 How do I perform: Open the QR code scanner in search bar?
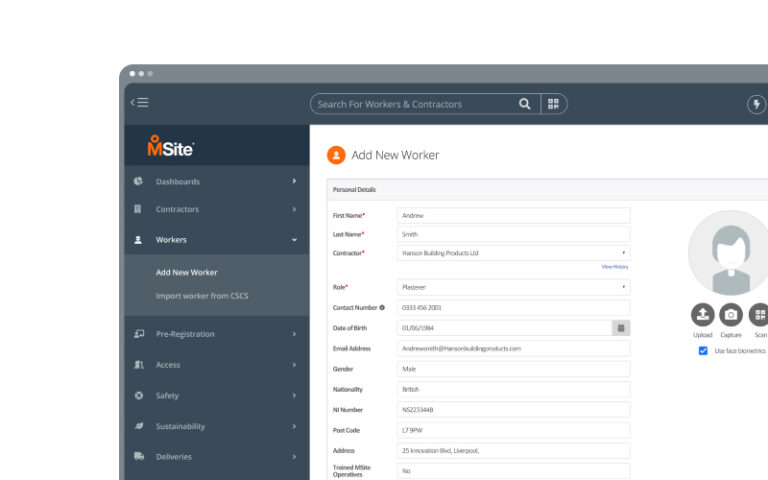553,104
